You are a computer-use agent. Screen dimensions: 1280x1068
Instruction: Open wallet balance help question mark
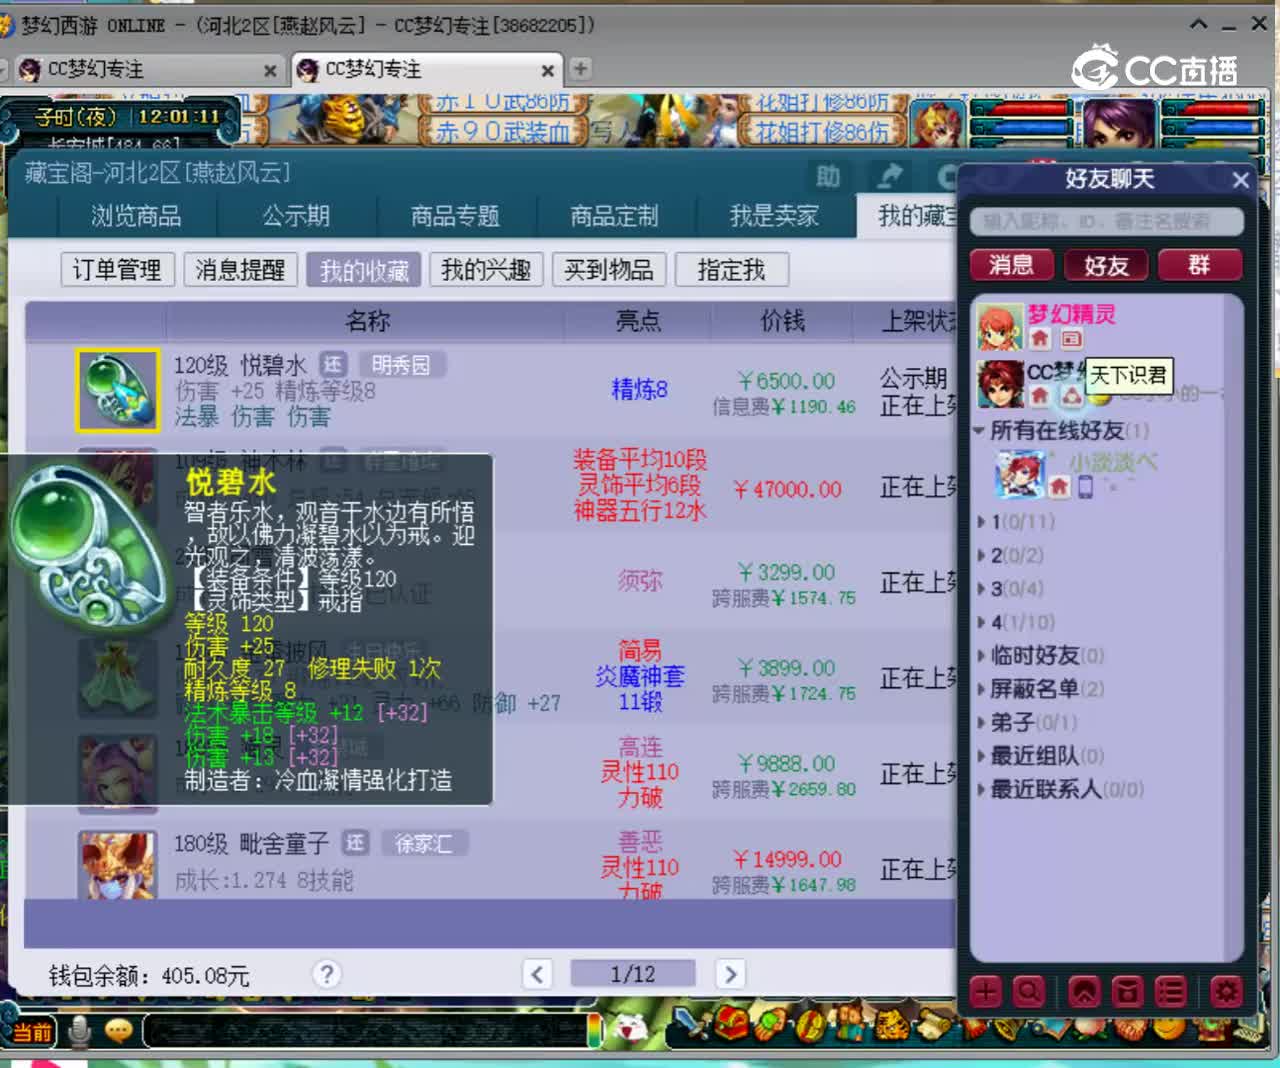coord(327,973)
